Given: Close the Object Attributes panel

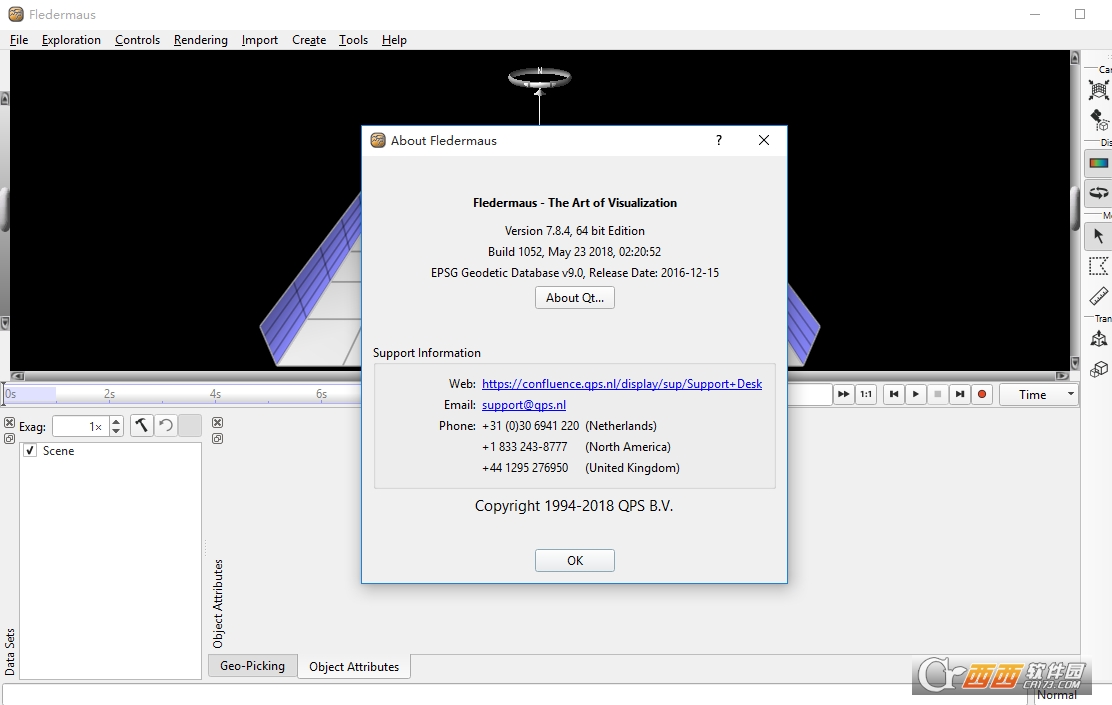Looking at the screenshot, I should click(x=218, y=423).
